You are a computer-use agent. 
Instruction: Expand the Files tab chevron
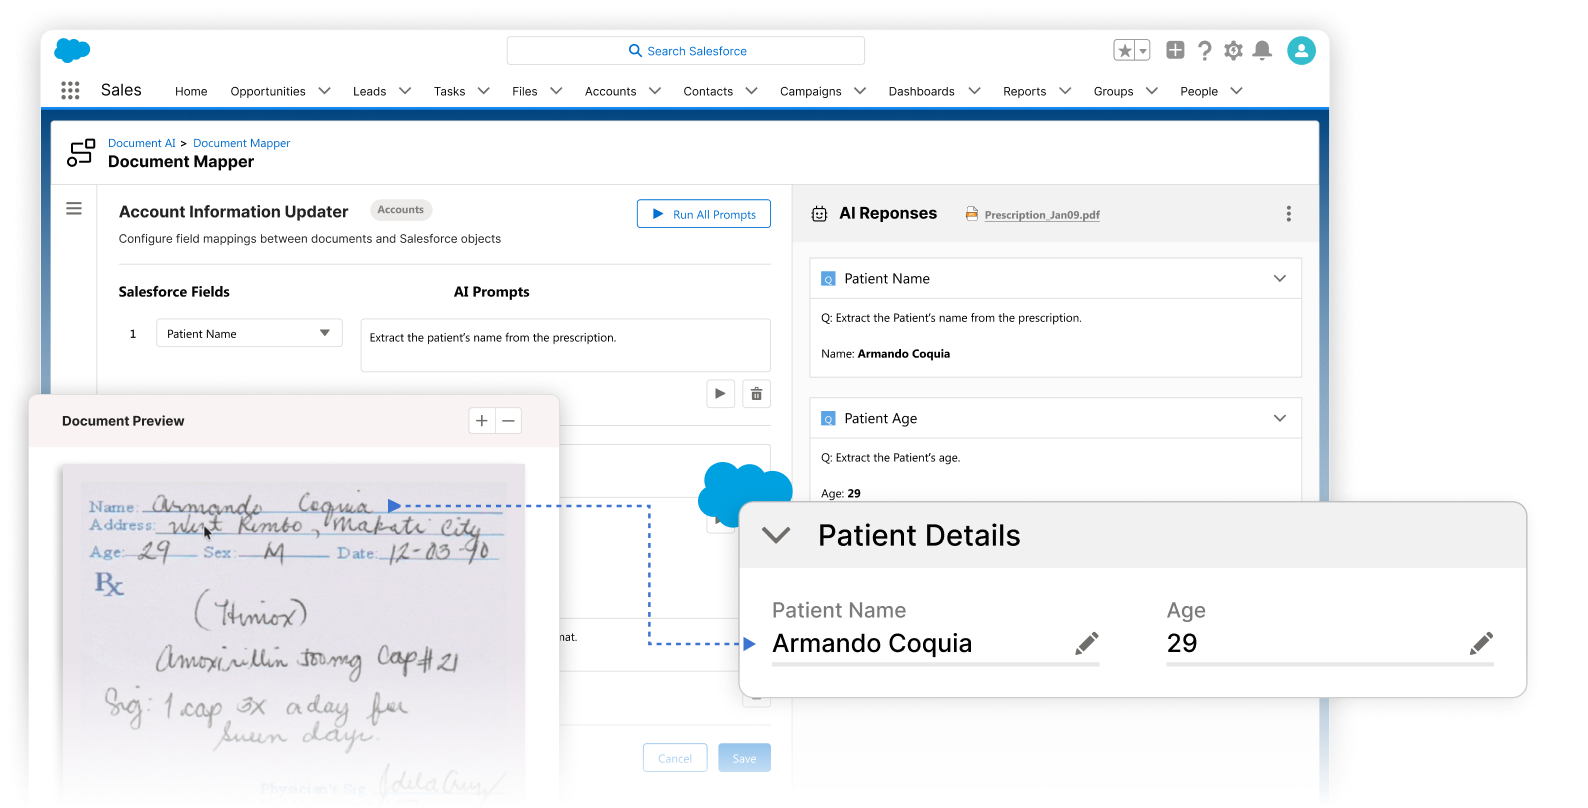point(557,90)
